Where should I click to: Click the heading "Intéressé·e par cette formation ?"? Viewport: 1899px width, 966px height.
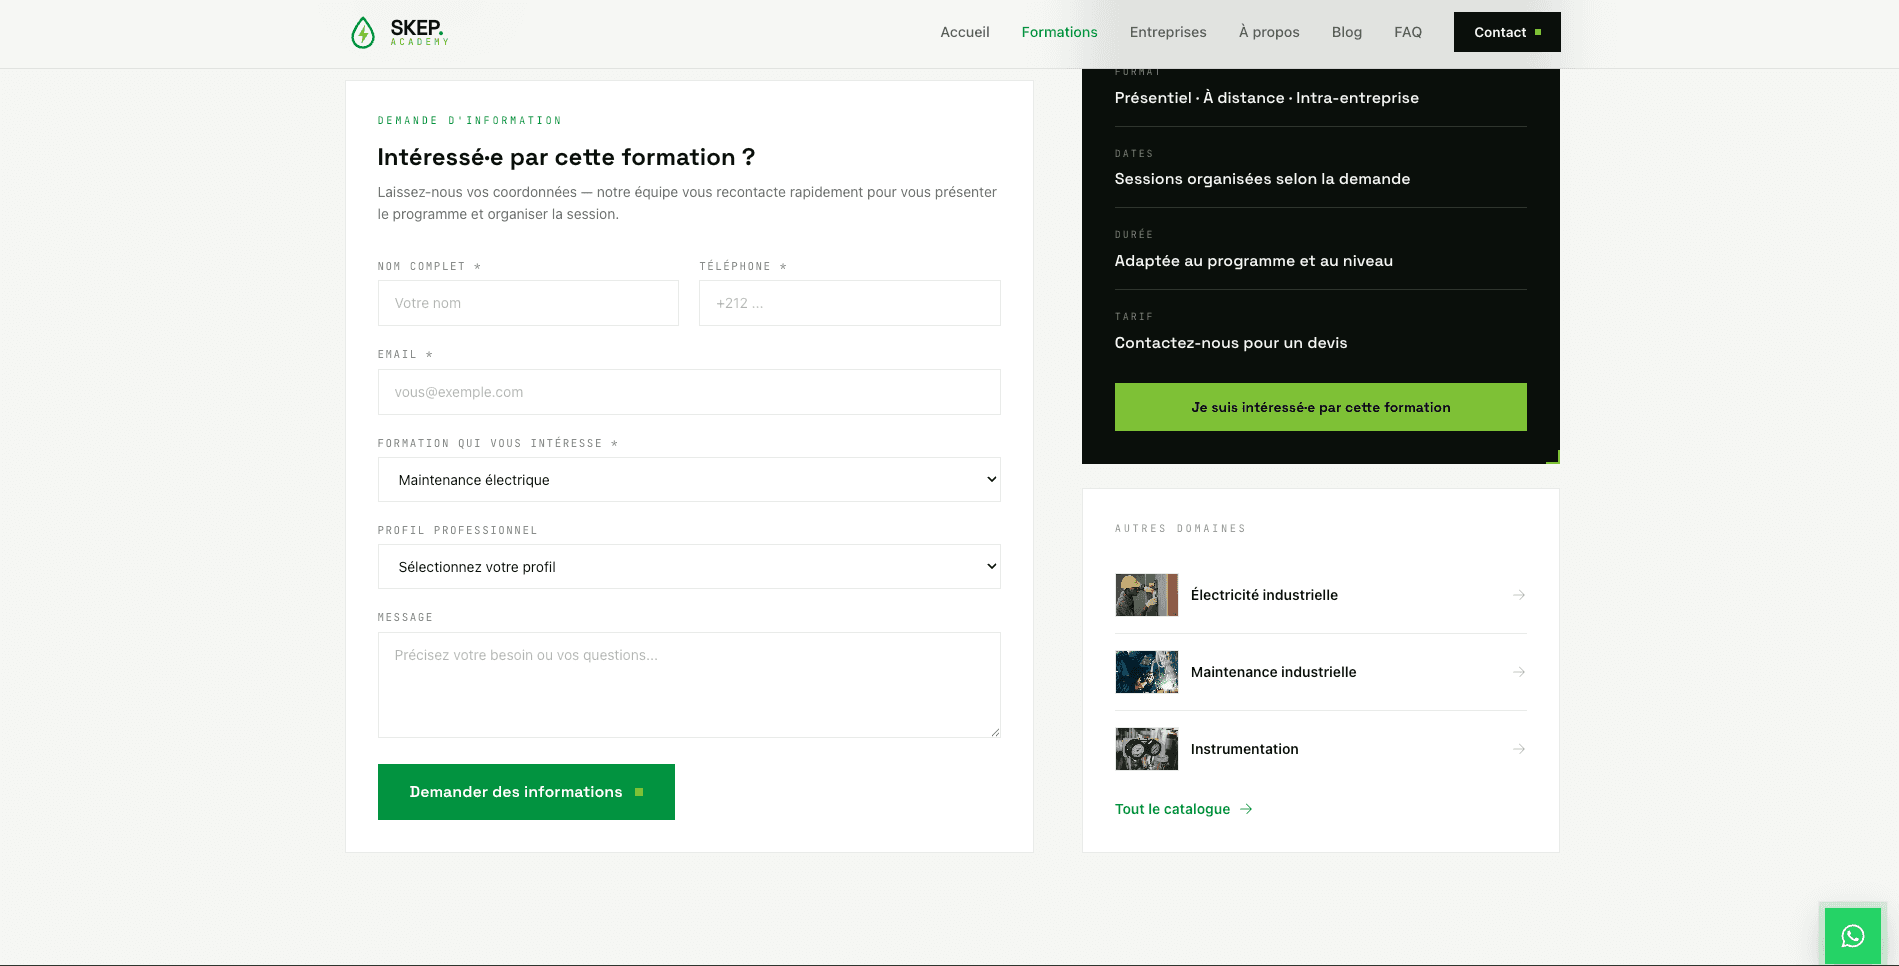click(x=566, y=157)
